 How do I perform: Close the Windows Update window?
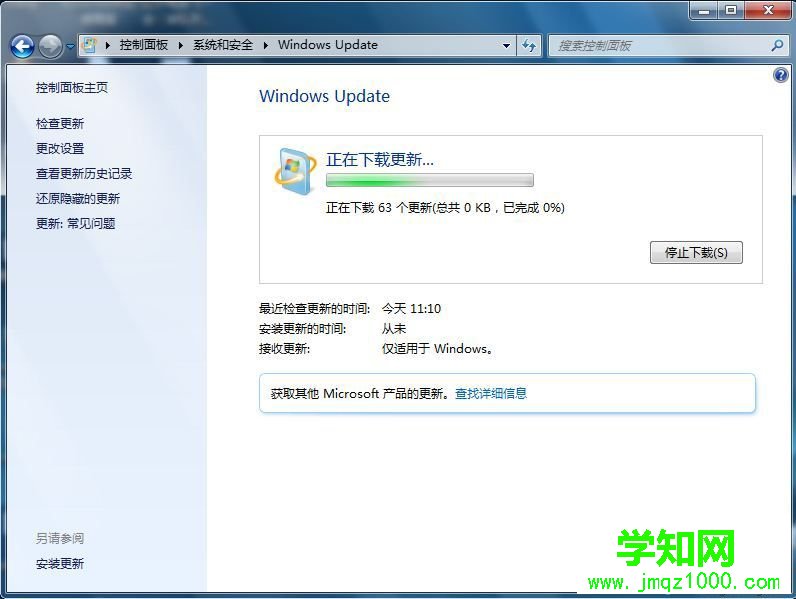click(x=768, y=10)
